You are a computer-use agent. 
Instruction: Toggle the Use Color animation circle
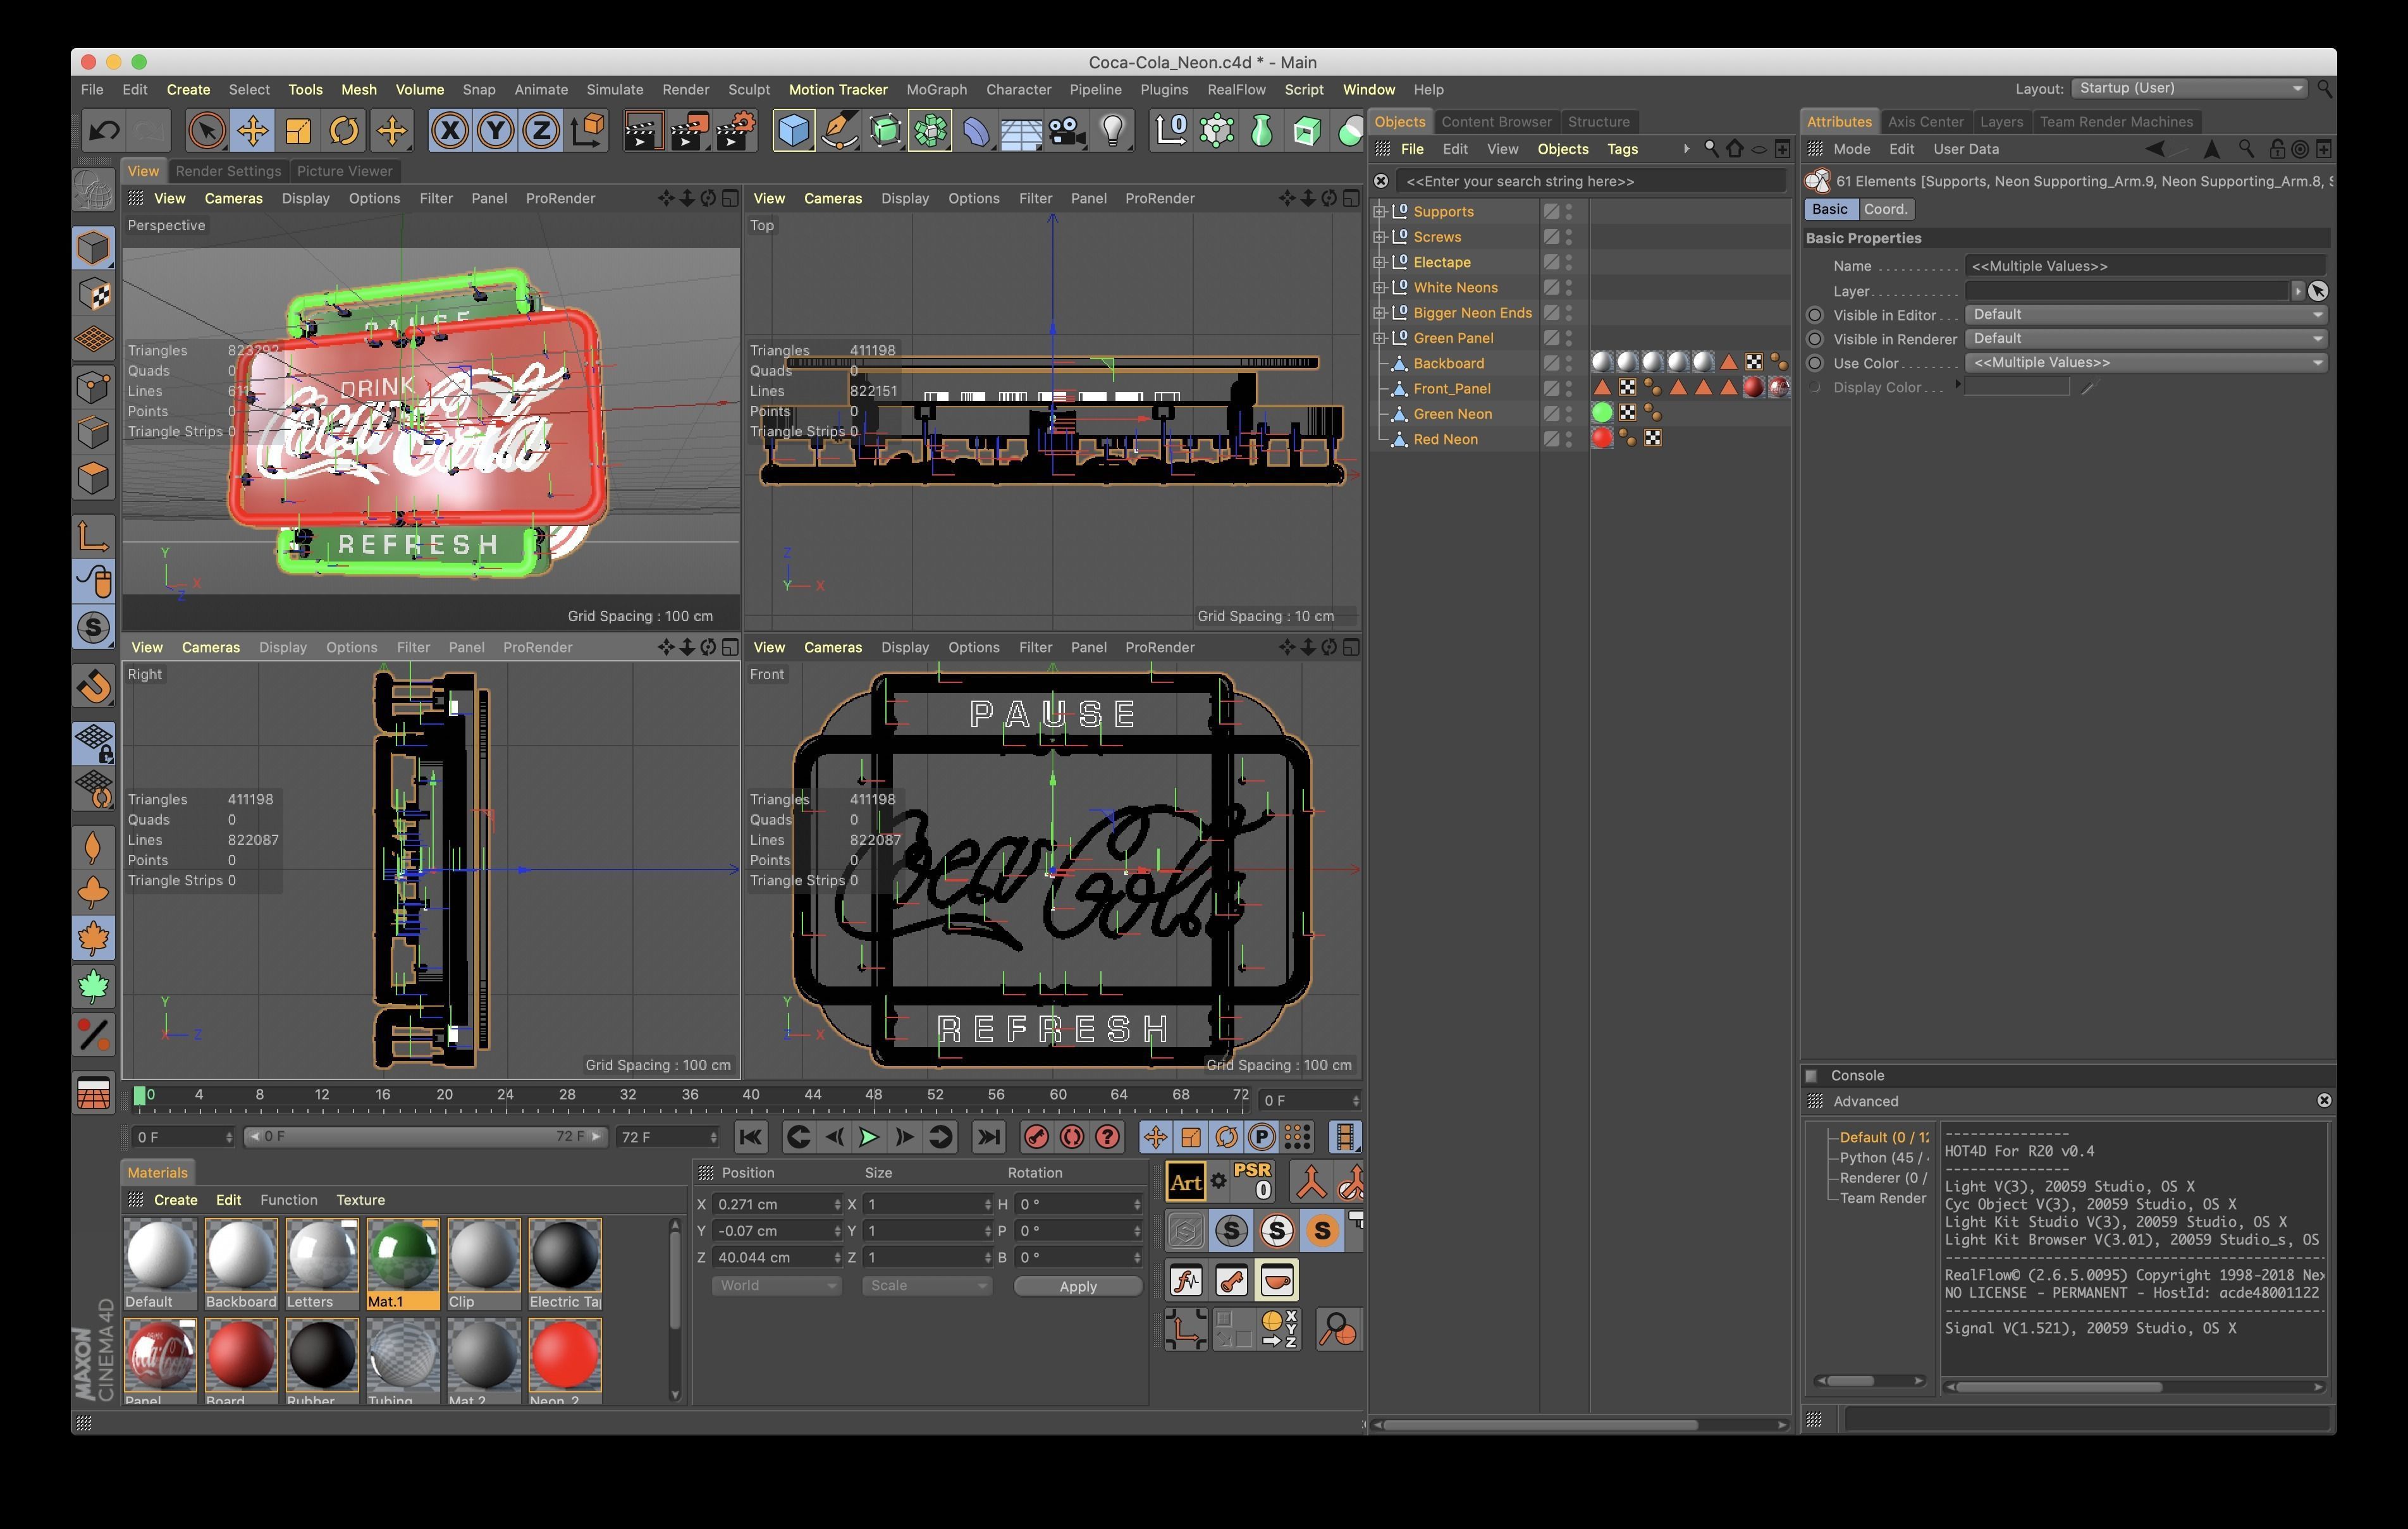click(1815, 363)
